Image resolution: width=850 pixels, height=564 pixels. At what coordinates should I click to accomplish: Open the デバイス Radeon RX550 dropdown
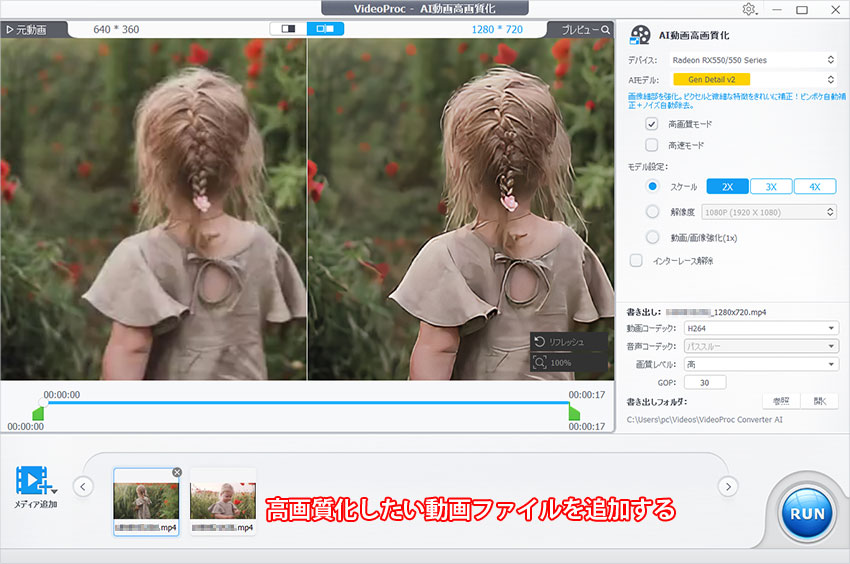coord(752,60)
